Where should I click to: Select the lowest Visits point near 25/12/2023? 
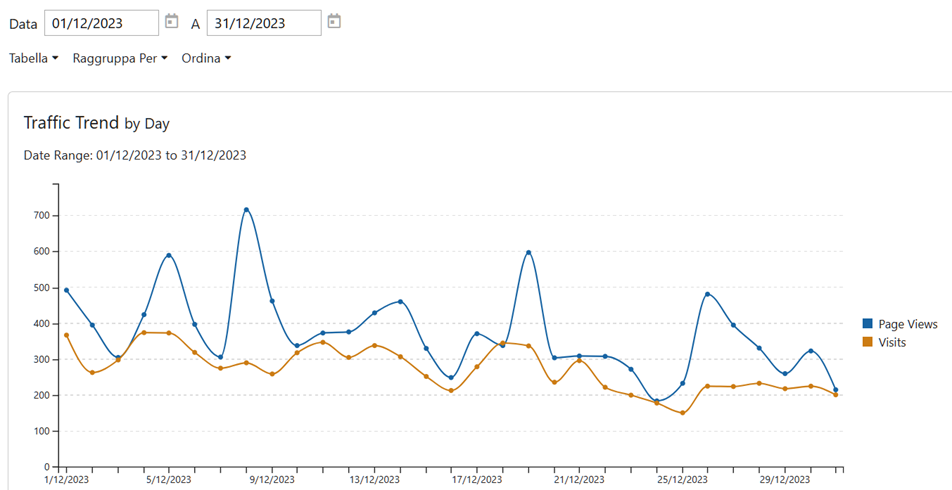(683, 413)
